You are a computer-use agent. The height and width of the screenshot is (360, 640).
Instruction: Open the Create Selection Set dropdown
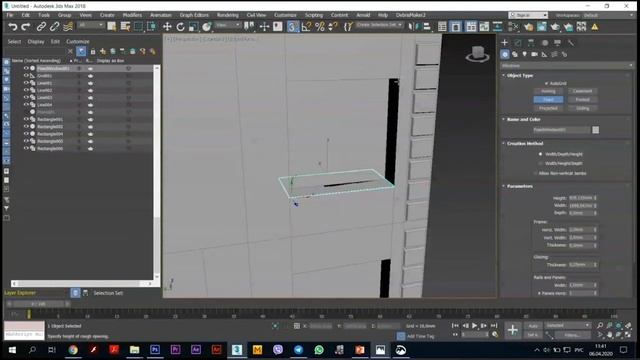379,25
